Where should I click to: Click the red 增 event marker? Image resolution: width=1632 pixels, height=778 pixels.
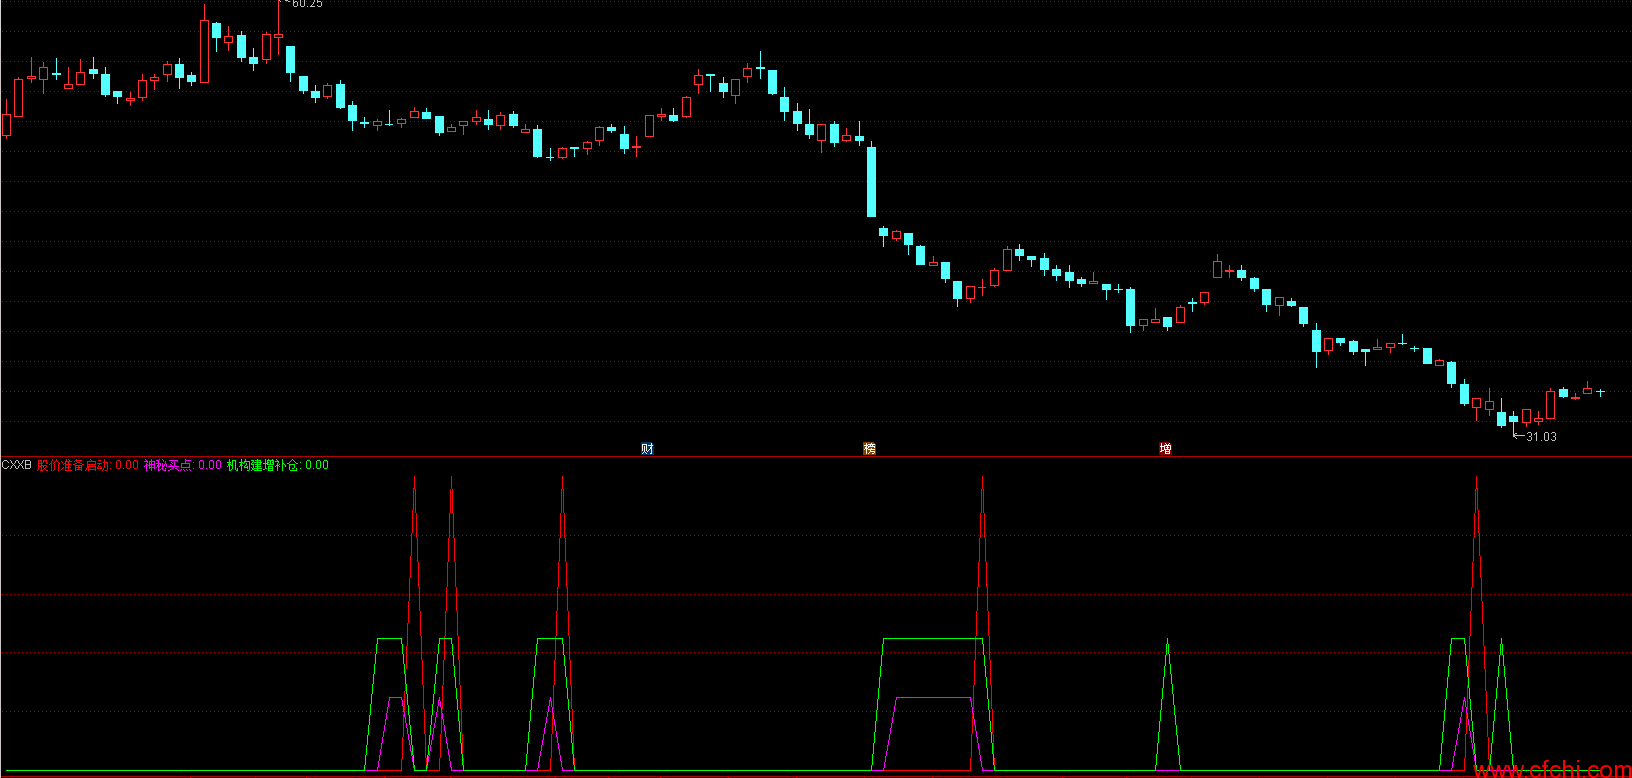click(1165, 449)
